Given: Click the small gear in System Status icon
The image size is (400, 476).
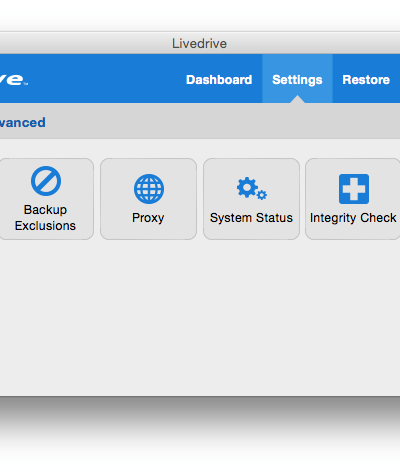Looking at the screenshot, I should pos(262,195).
